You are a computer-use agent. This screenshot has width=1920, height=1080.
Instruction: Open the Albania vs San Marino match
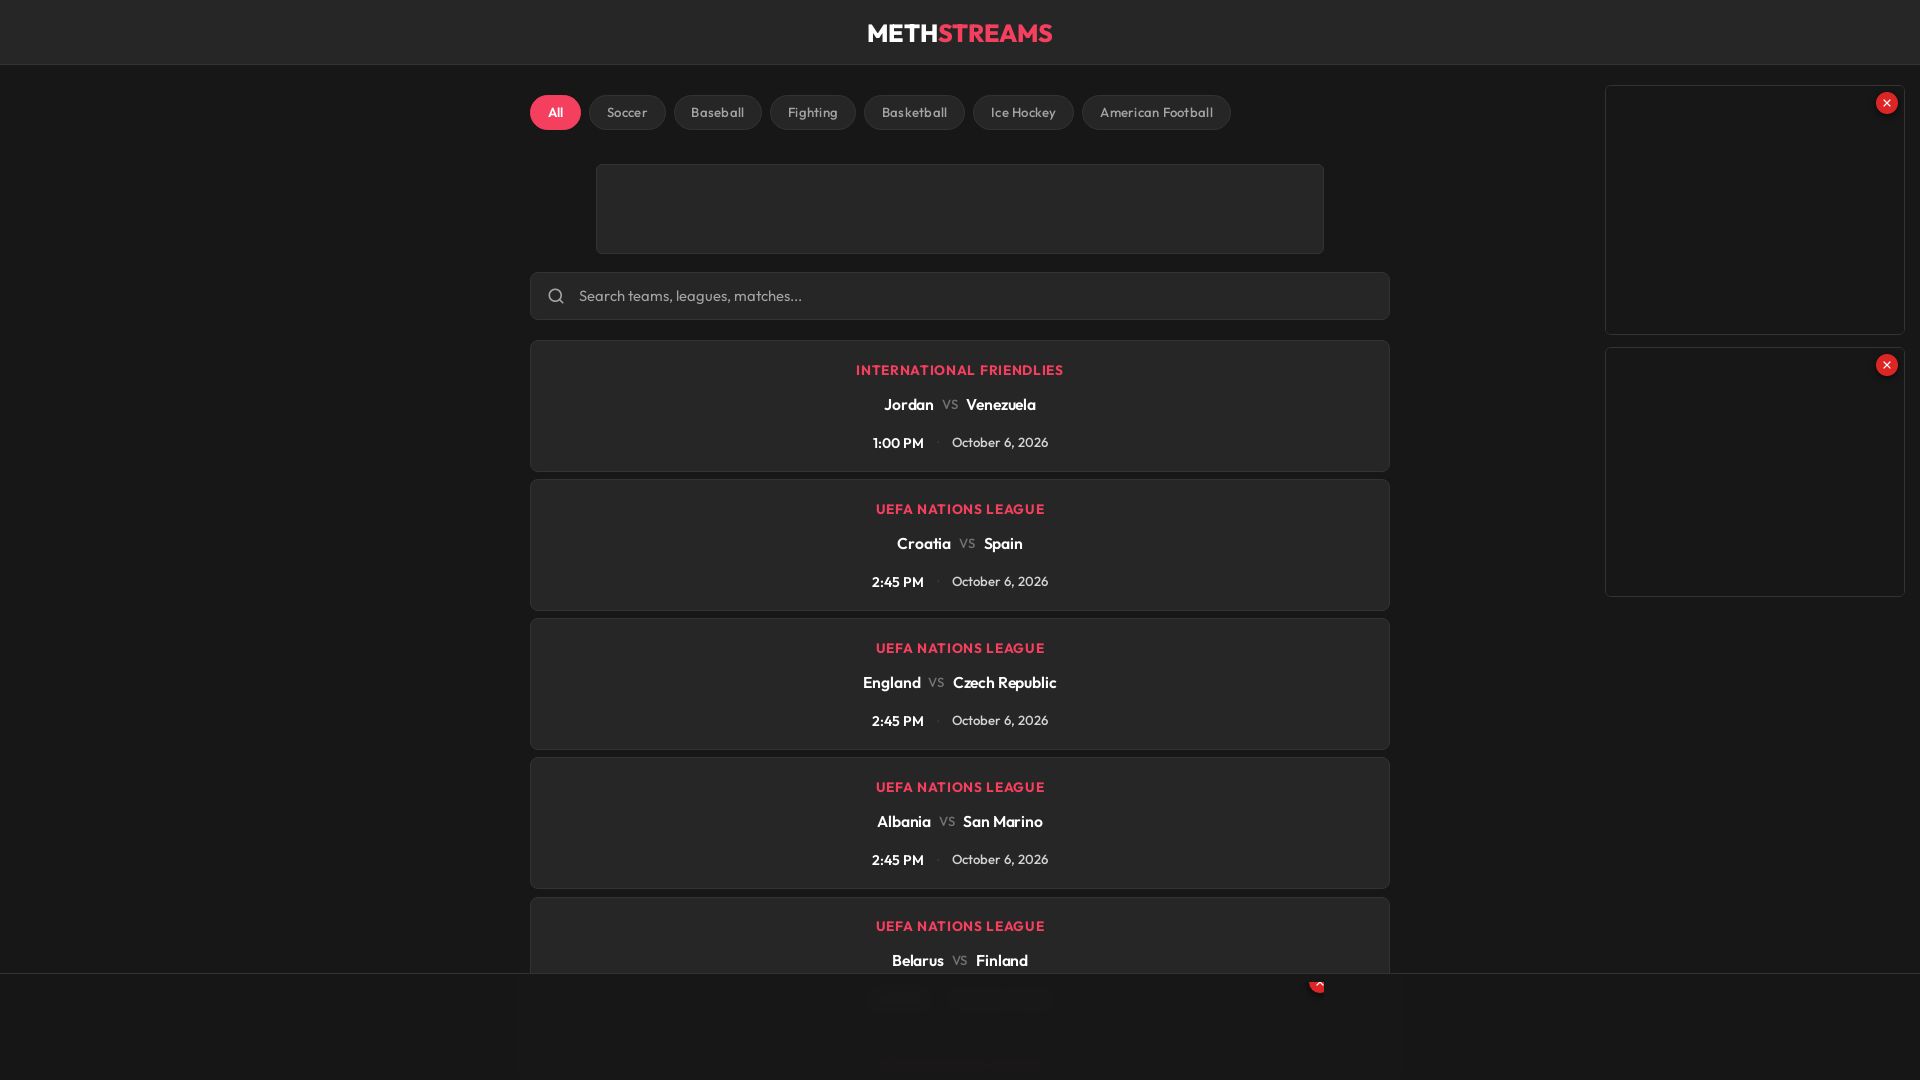click(960, 823)
